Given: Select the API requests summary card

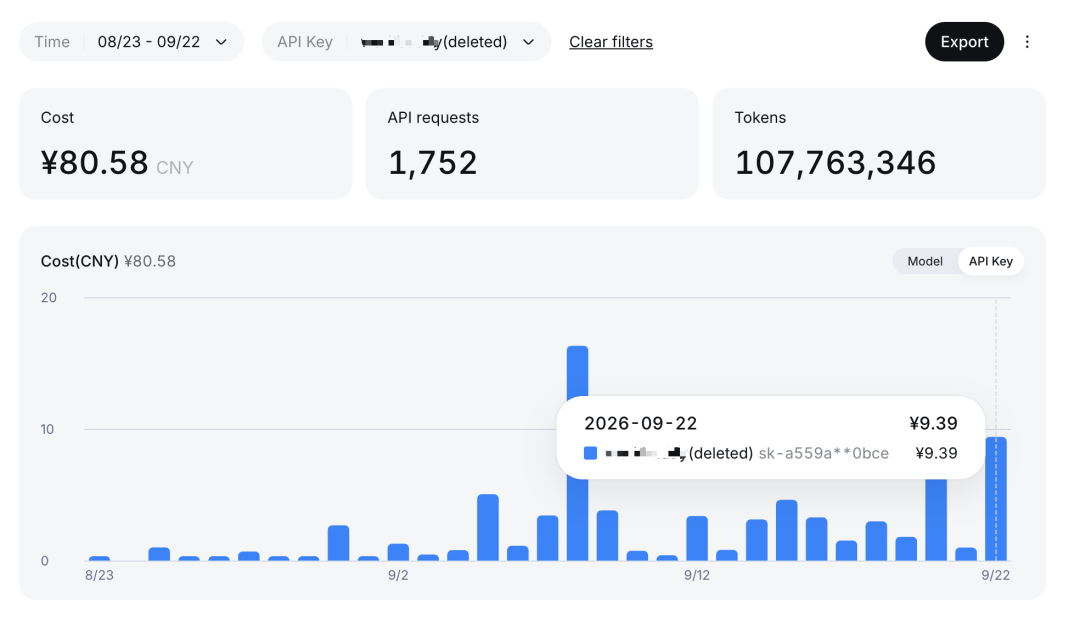Looking at the screenshot, I should 532,144.
